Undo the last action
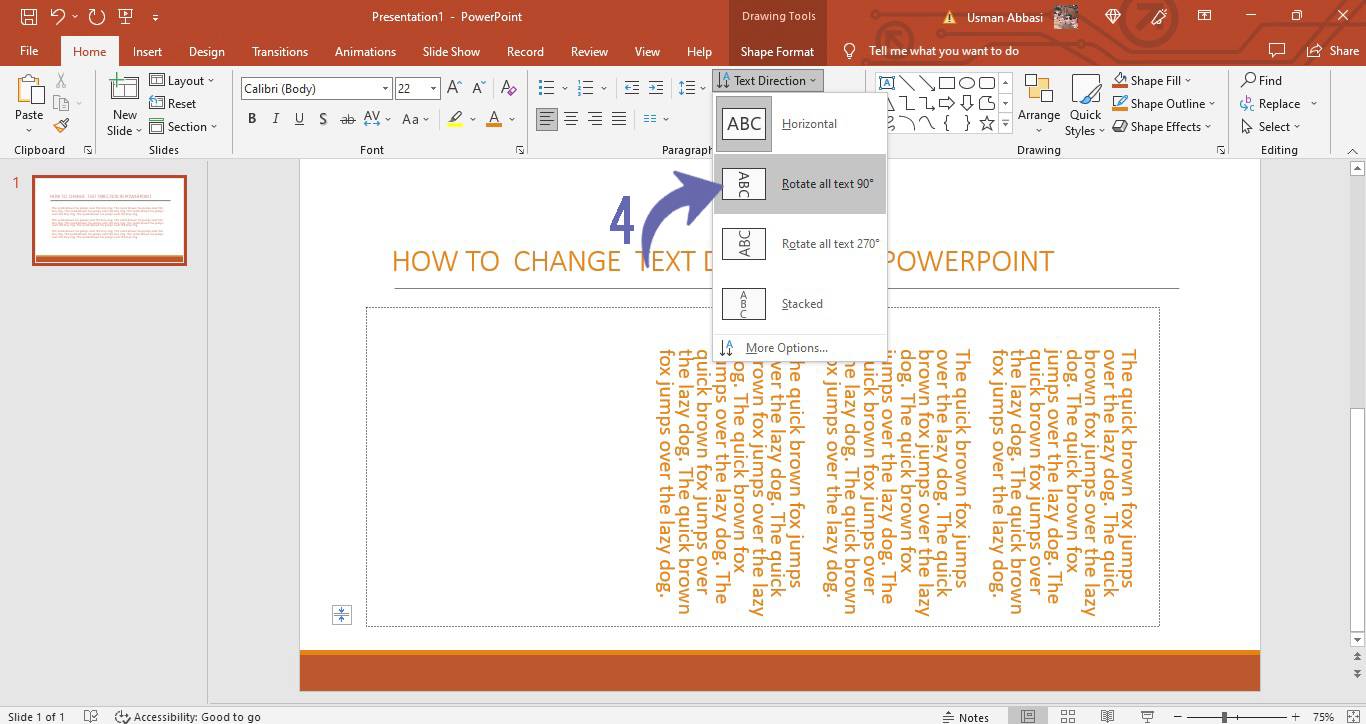The image size is (1366, 724). point(57,16)
